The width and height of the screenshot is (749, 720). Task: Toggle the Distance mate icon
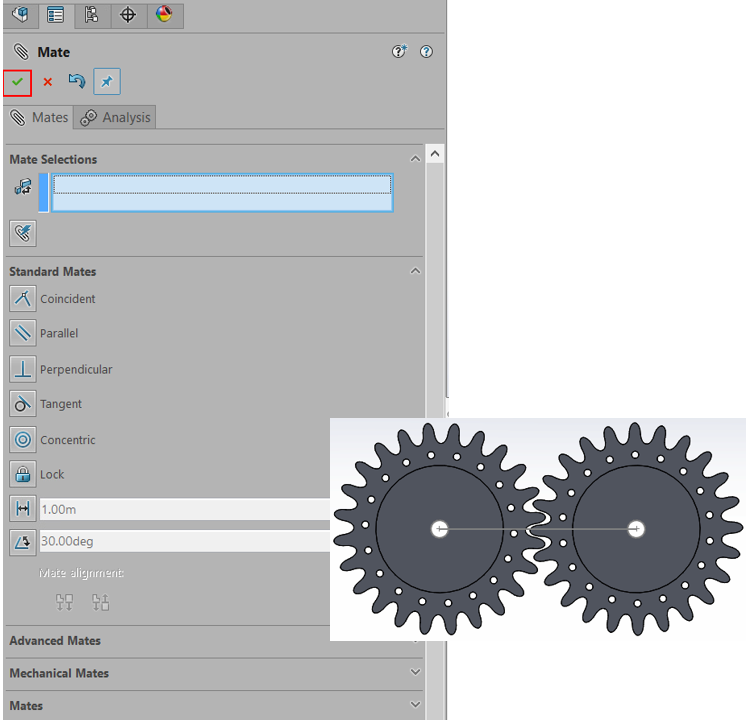tap(22, 509)
